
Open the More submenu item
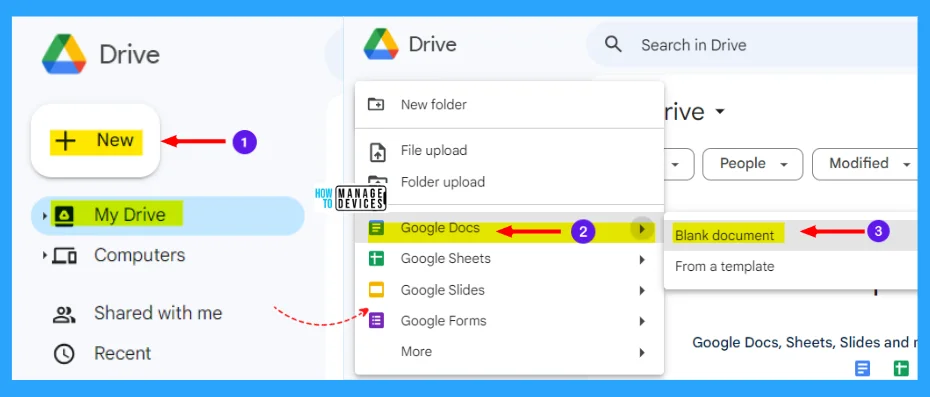pyautogui.click(x=509, y=352)
